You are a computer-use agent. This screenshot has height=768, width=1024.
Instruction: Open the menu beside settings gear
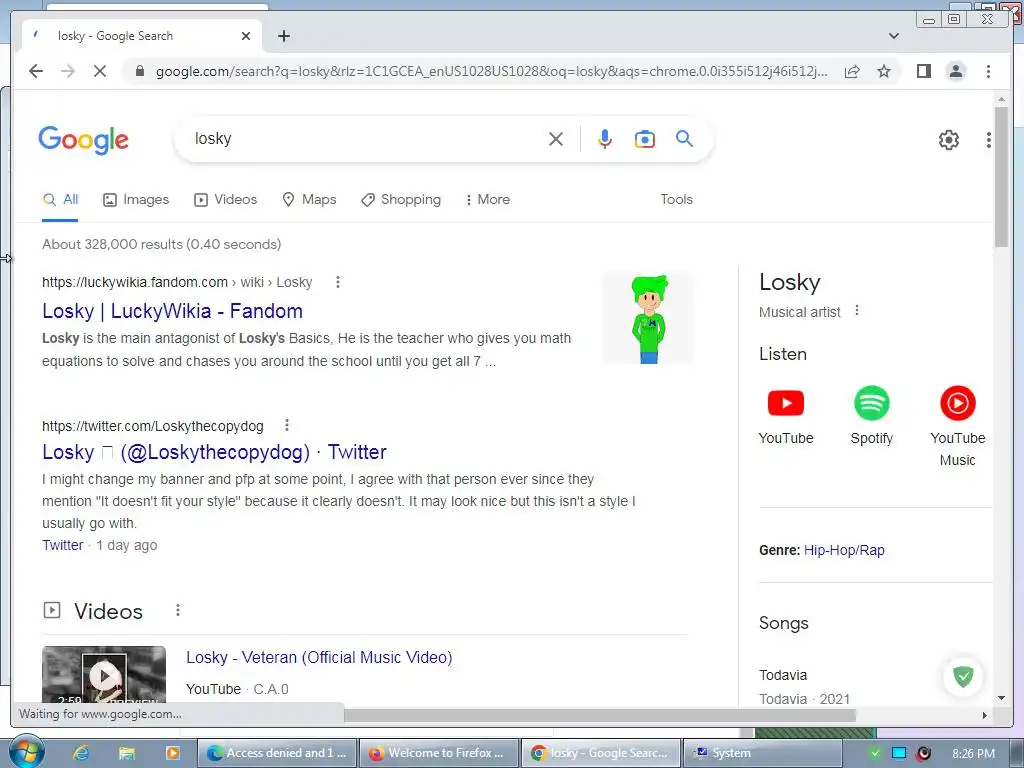click(989, 139)
